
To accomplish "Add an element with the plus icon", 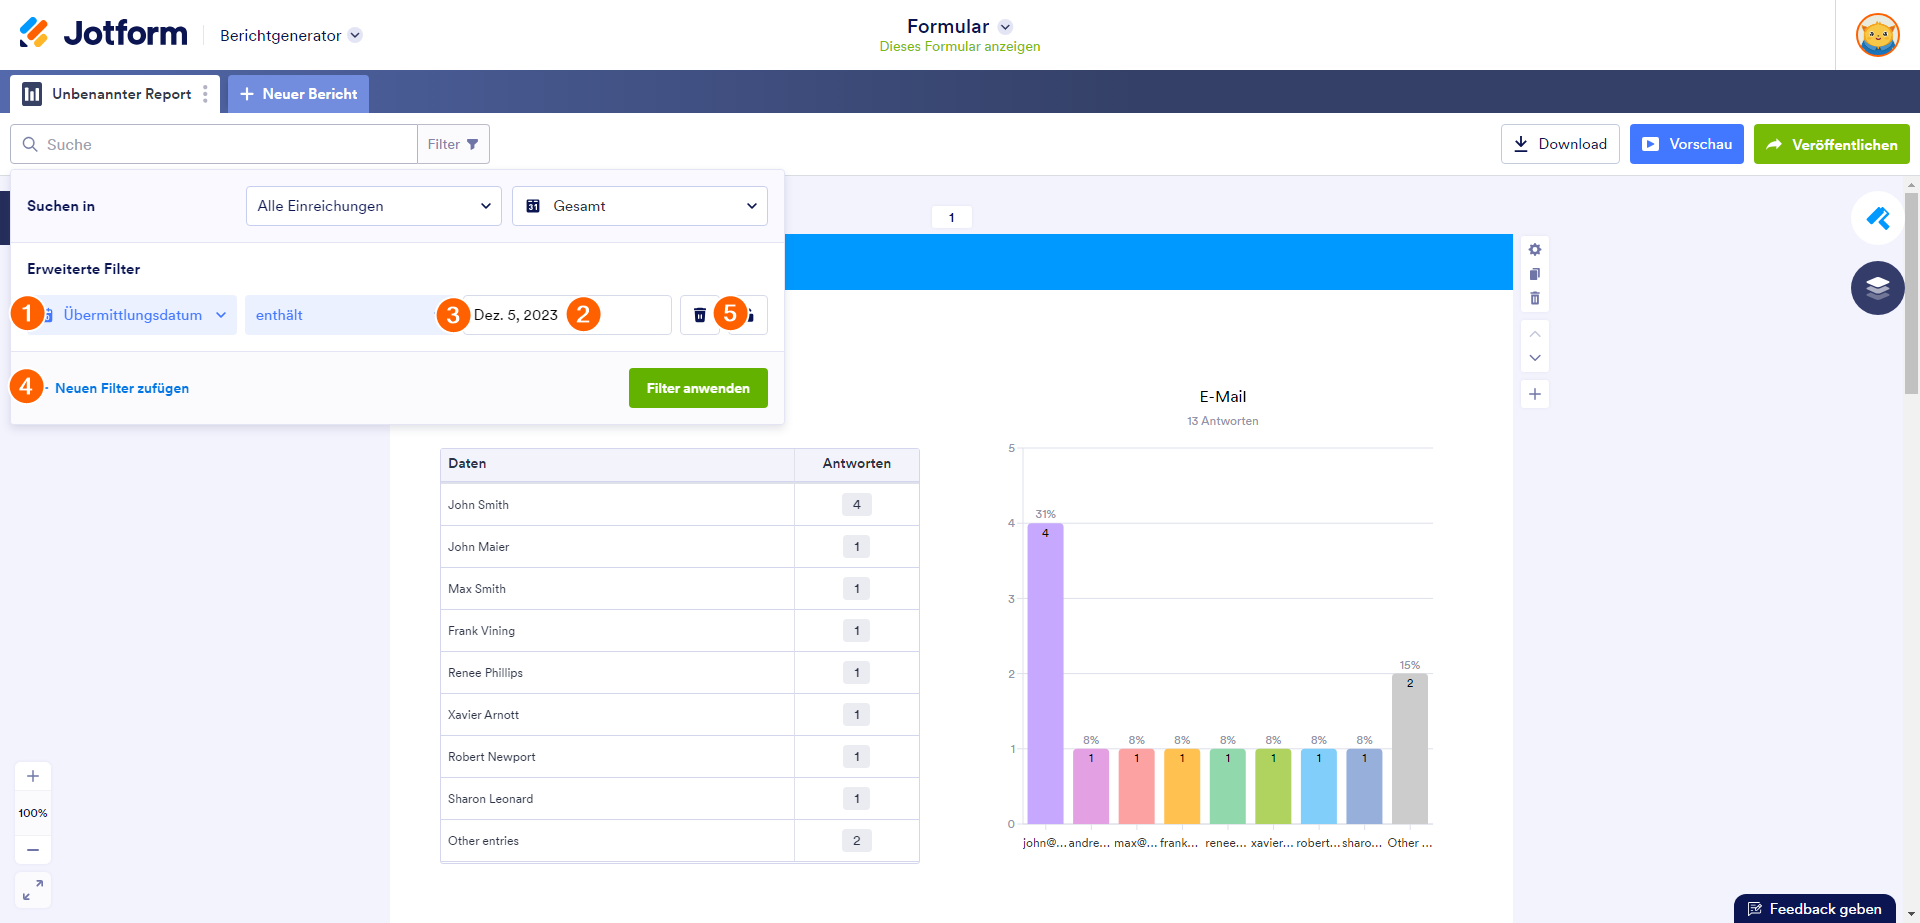I will 1535,394.
